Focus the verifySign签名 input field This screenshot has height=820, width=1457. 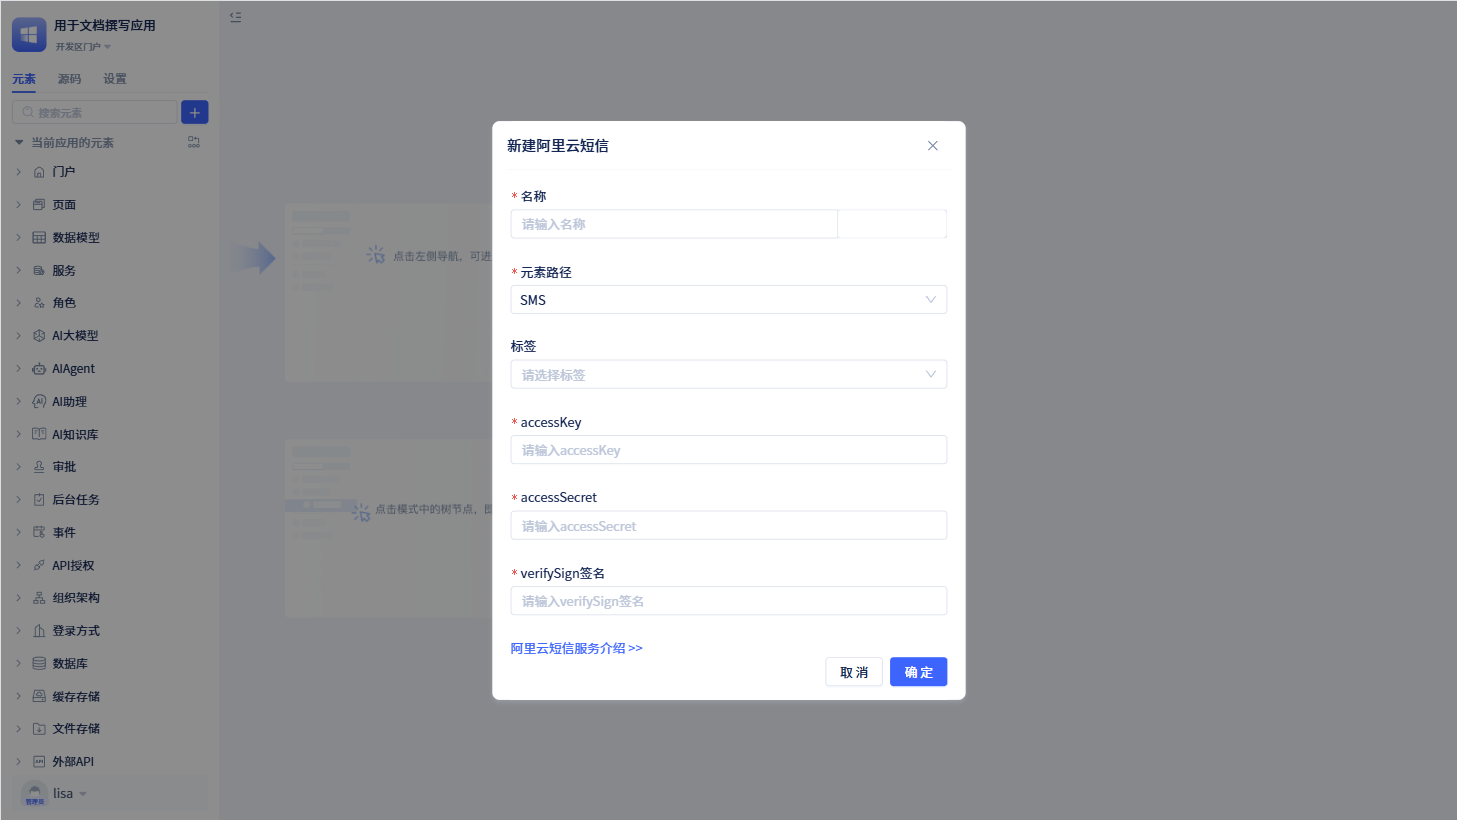pyautogui.click(x=728, y=601)
